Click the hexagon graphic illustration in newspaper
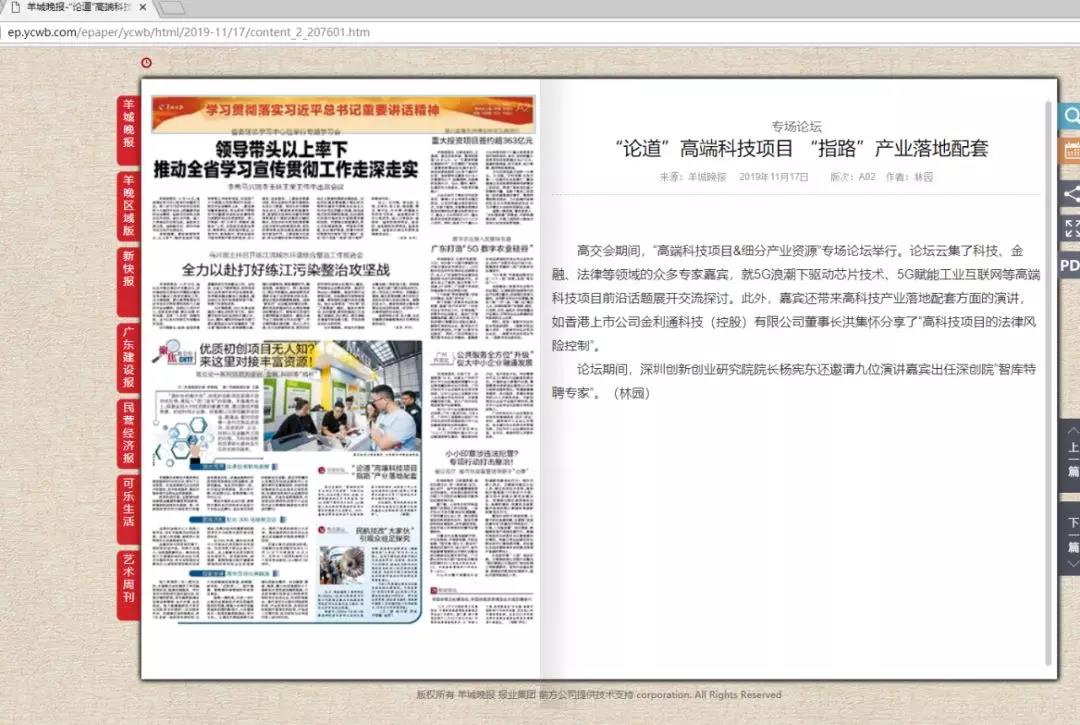1080x725 pixels. (183, 439)
